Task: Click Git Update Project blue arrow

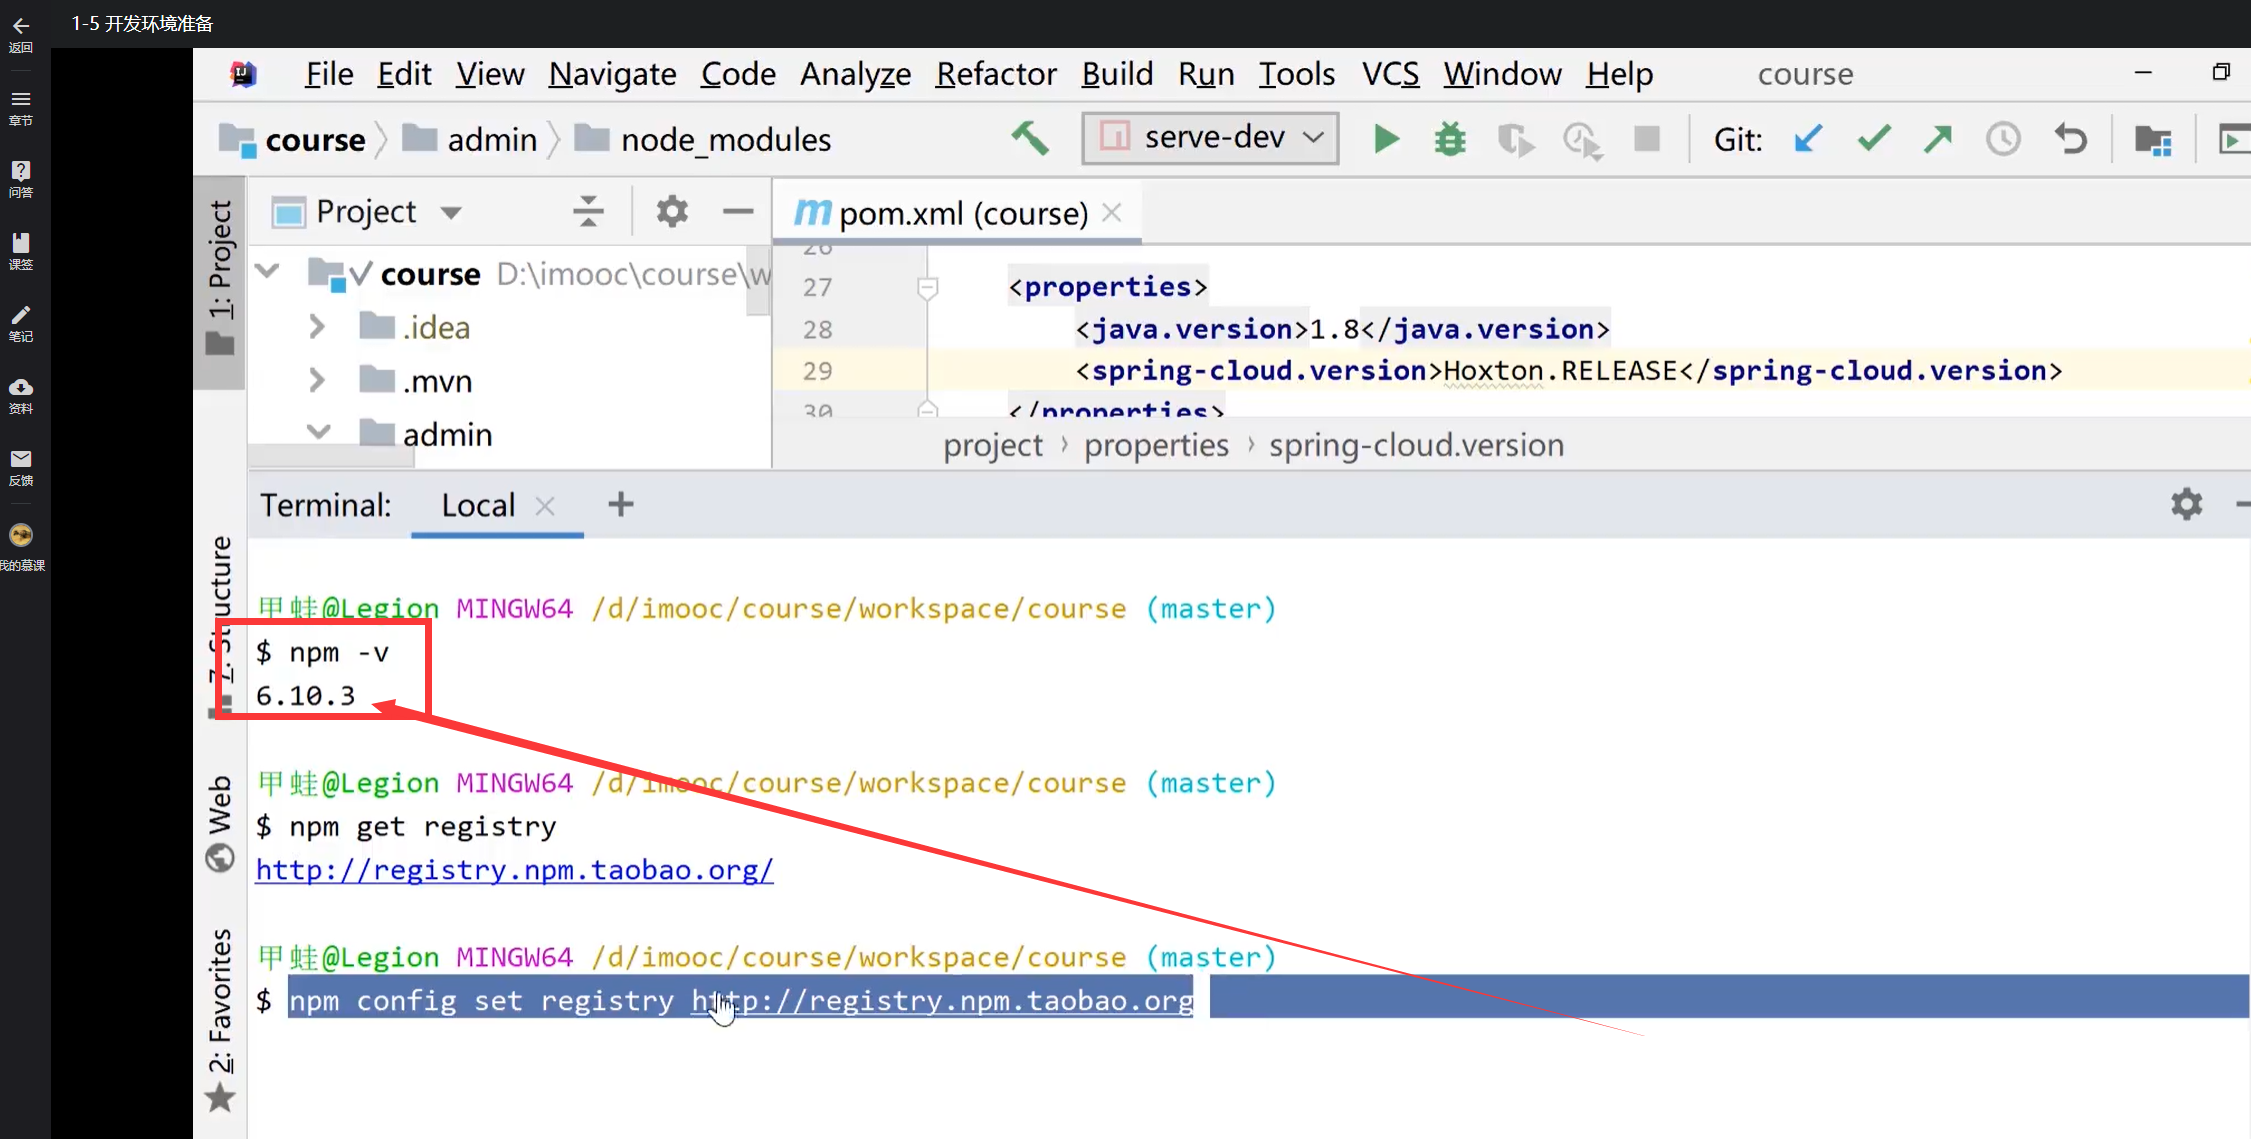Action: click(x=1808, y=138)
